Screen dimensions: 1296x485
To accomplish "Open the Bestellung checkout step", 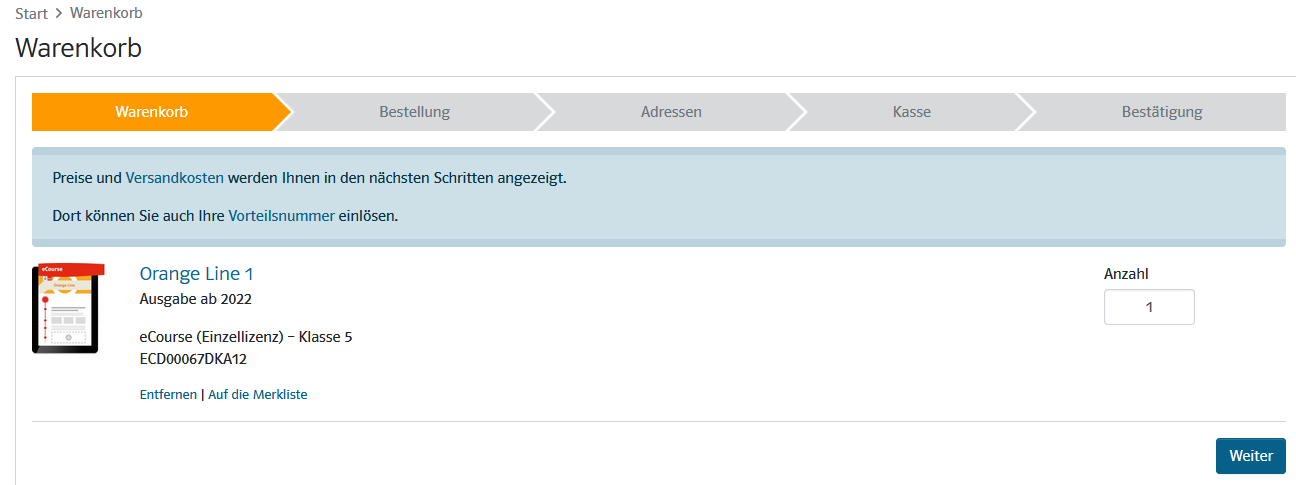I will [414, 112].
